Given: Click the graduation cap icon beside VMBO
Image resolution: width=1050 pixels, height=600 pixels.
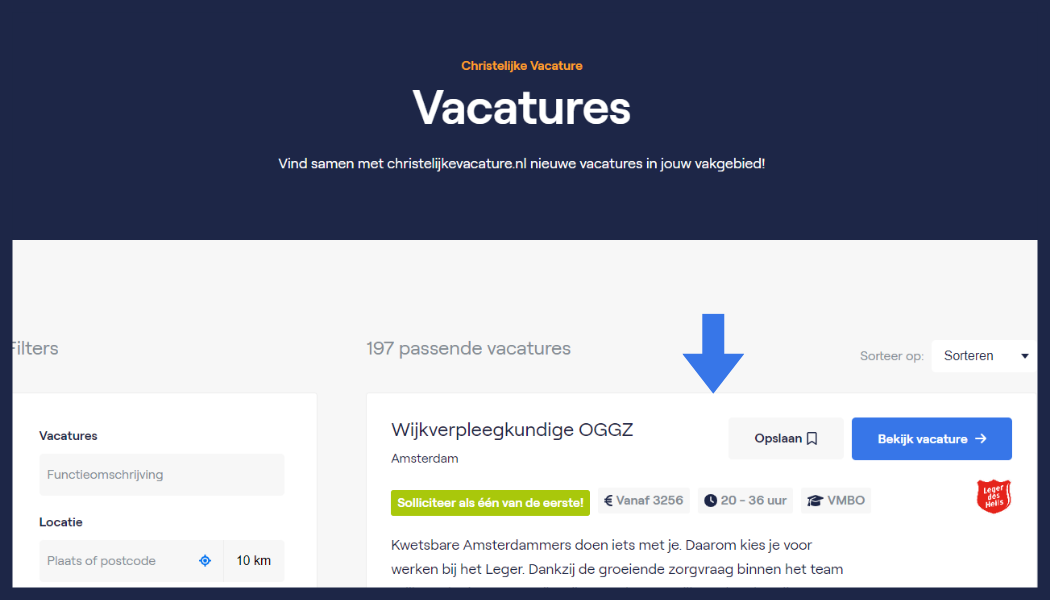Looking at the screenshot, I should coord(814,500).
